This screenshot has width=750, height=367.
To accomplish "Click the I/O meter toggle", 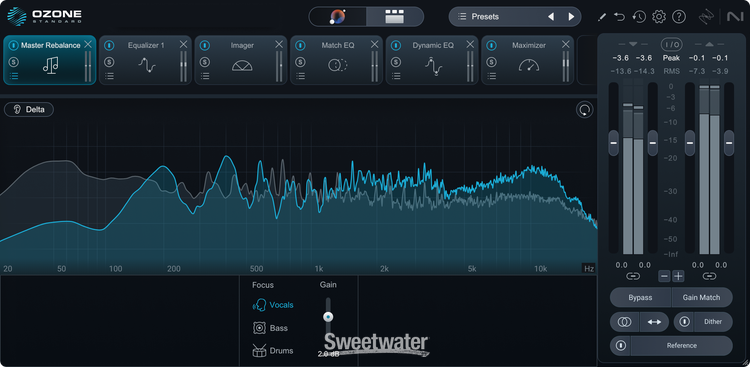I will [x=672, y=45].
